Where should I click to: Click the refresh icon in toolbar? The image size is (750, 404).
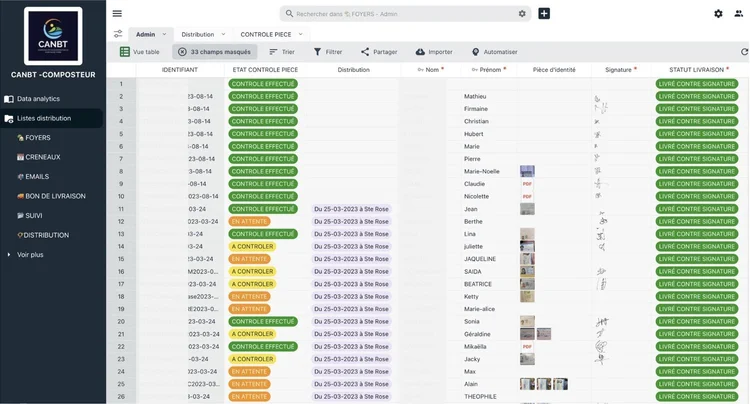coord(744,52)
